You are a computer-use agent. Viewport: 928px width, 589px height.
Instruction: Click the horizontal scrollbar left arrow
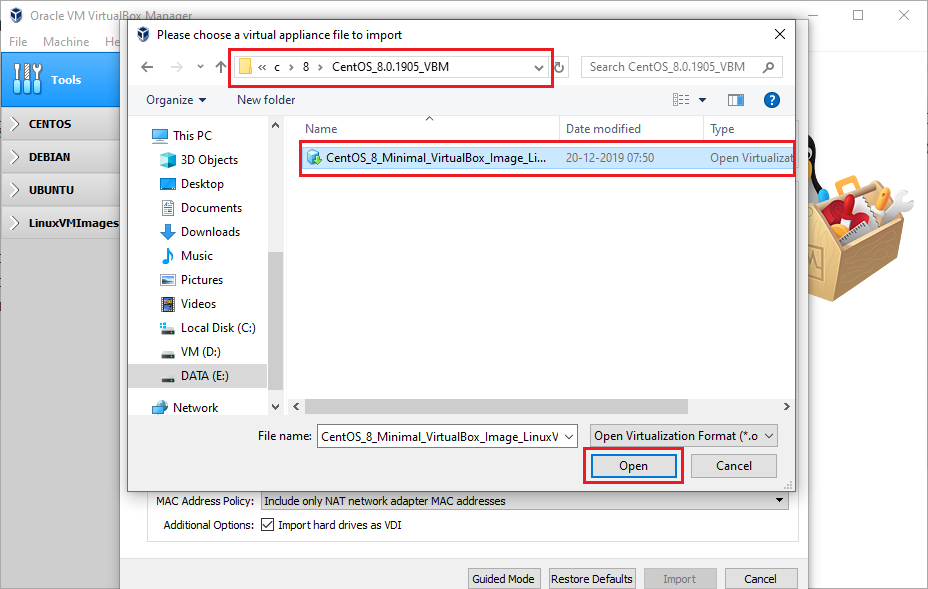296,407
